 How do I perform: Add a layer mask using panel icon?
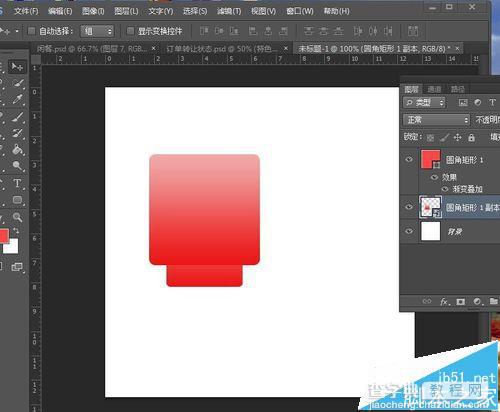(x=461, y=302)
